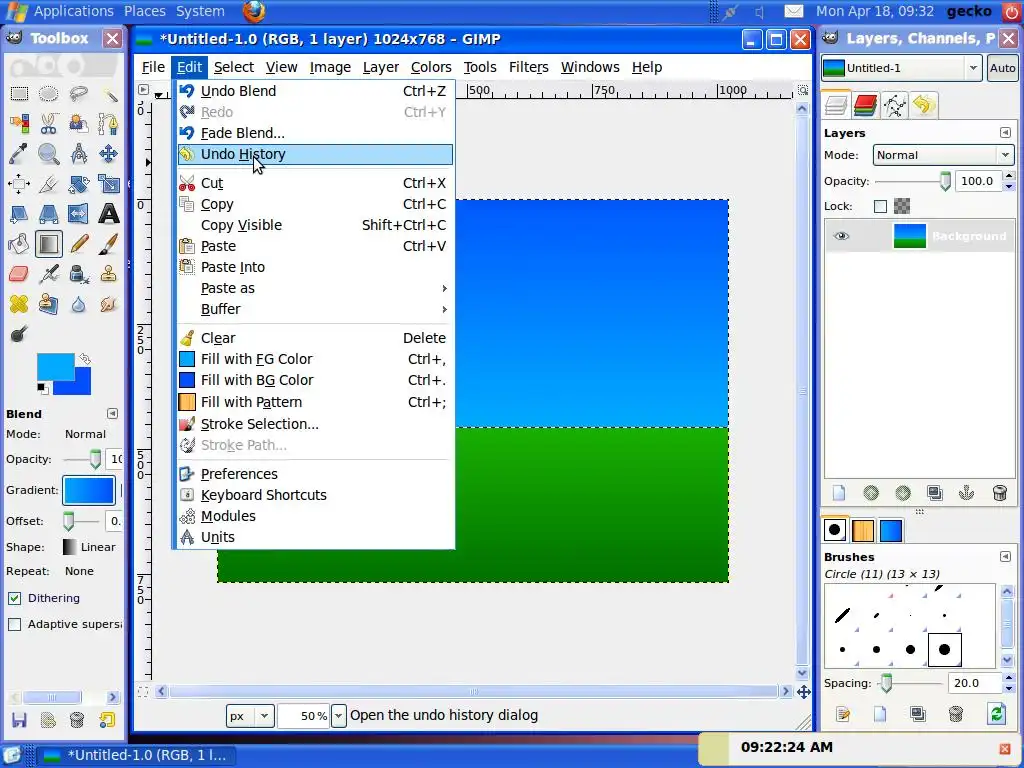Viewport: 1024px width, 768px height.
Task: Select the Paintbrush tool
Action: tap(108, 244)
